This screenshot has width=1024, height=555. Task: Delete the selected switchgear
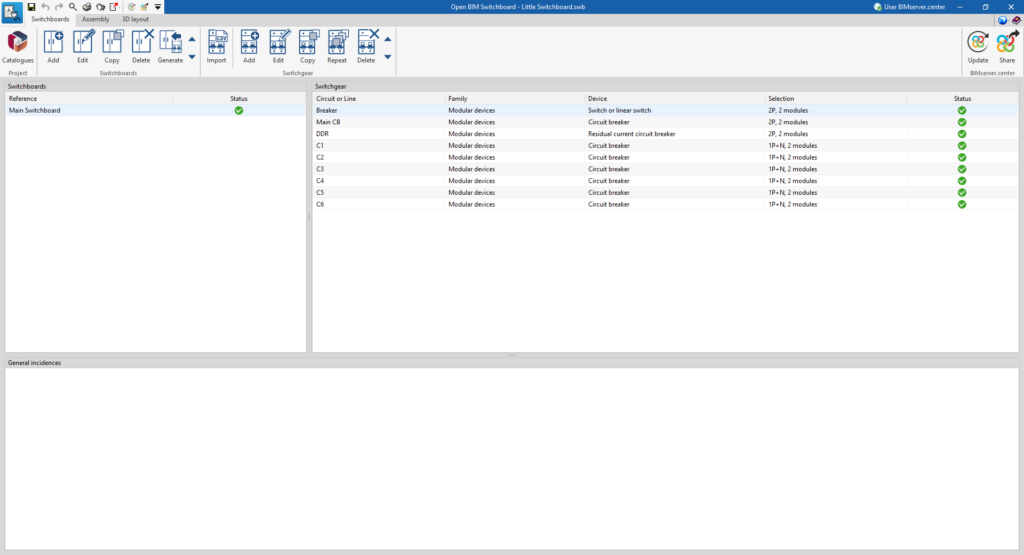(x=366, y=47)
